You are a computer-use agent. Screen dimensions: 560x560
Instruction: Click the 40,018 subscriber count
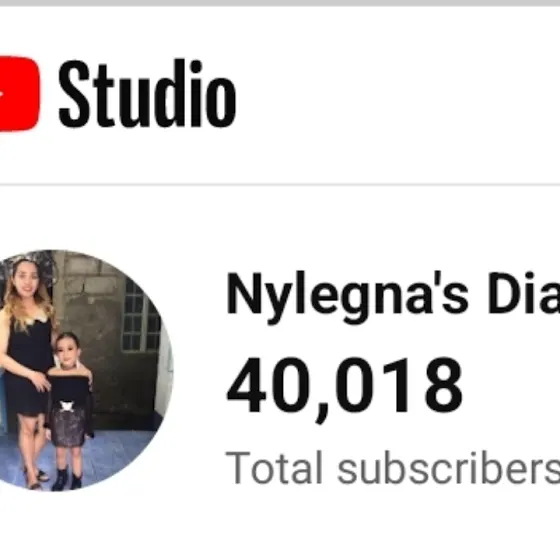[x=345, y=388]
